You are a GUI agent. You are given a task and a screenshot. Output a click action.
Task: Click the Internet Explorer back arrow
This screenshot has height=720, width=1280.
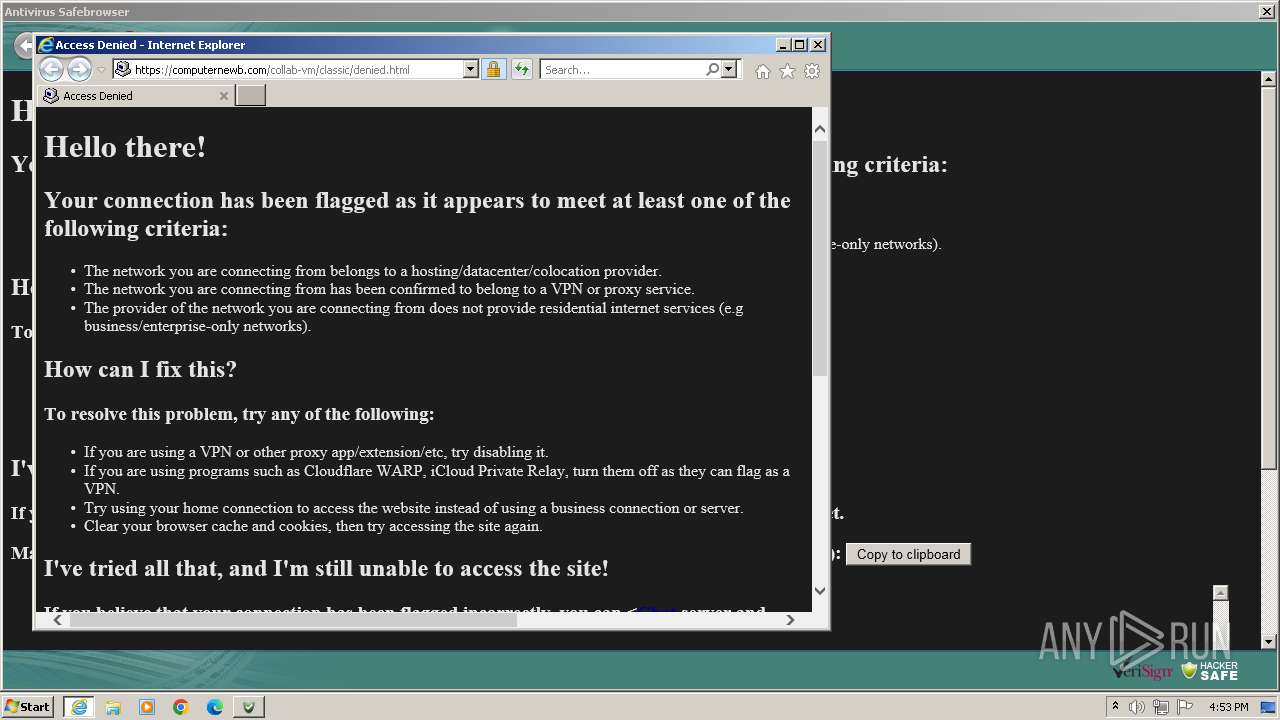point(51,69)
